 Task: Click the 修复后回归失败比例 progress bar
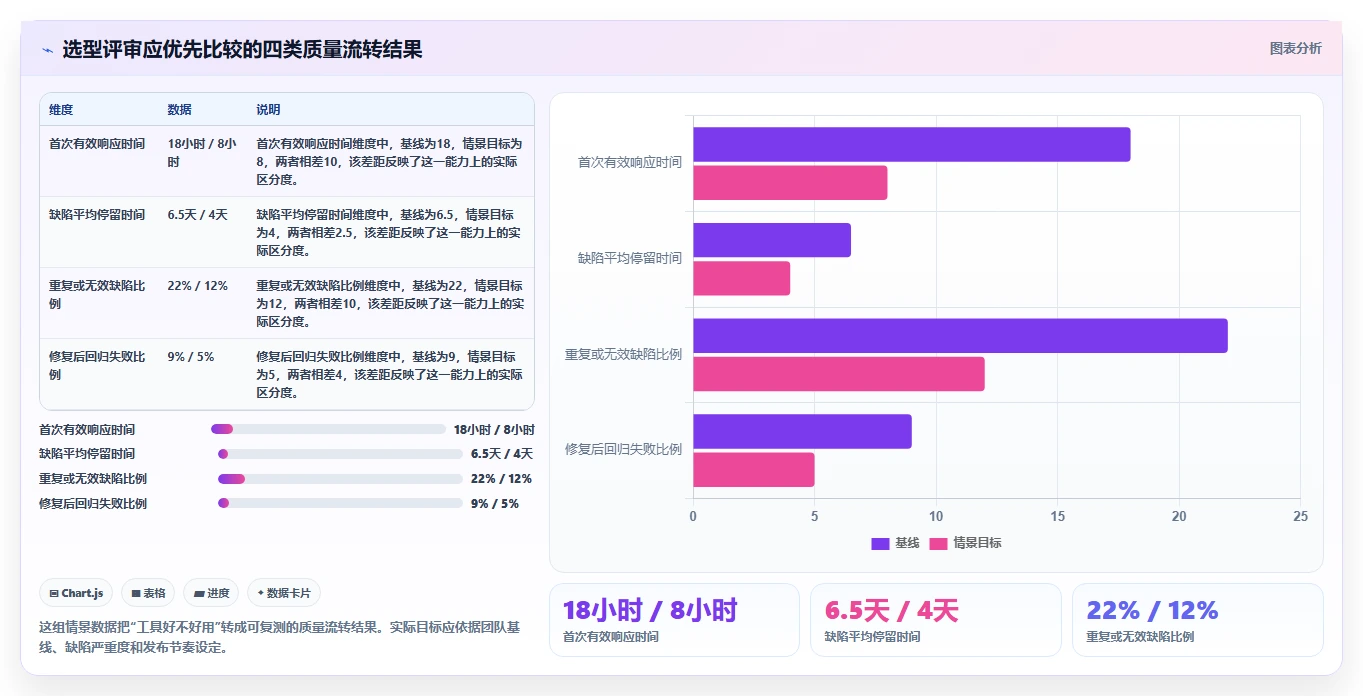point(340,503)
